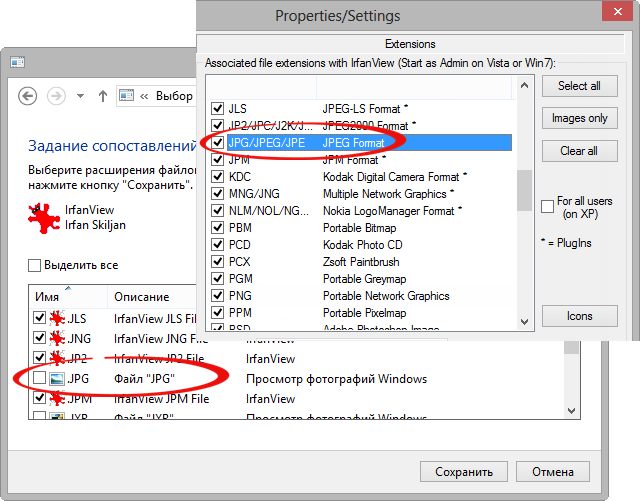Image resolution: width=640 pixels, height=501 pixels.
Task: Open the recent locations dropdown arrow
Action: click(x=80, y=96)
